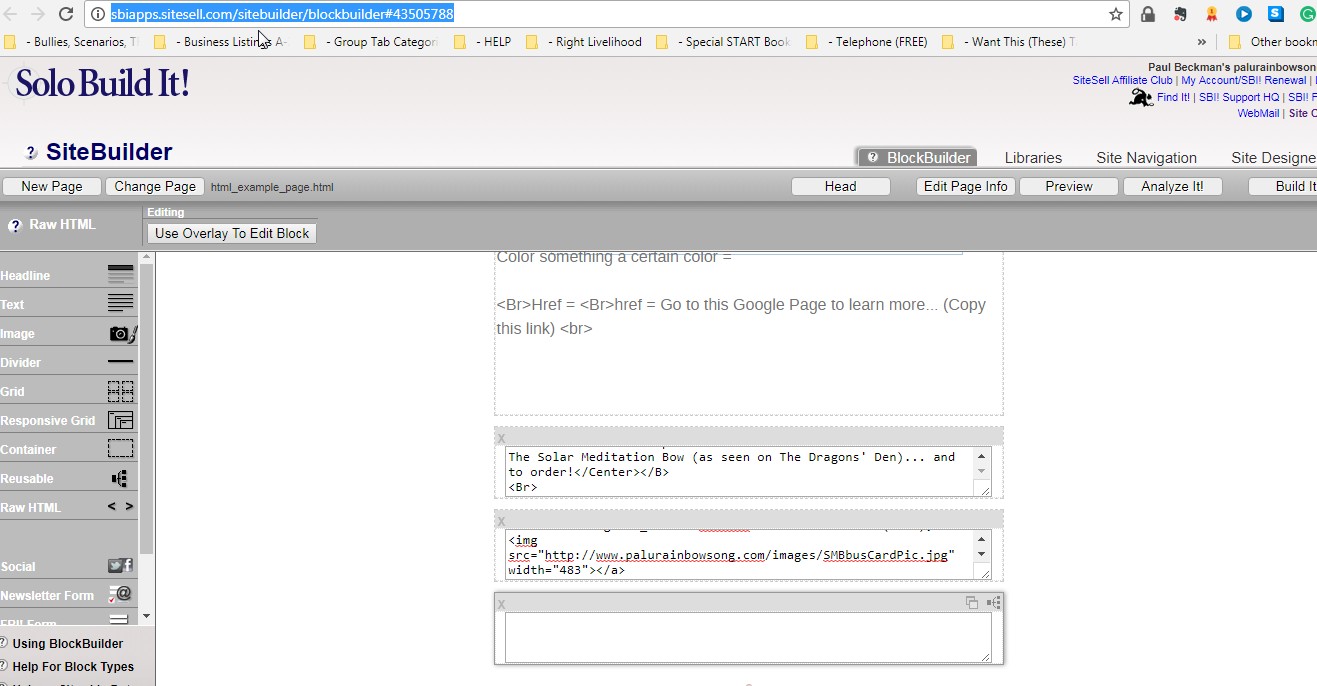Add a Grid block
This screenshot has height=686, width=1317.
tap(68, 391)
